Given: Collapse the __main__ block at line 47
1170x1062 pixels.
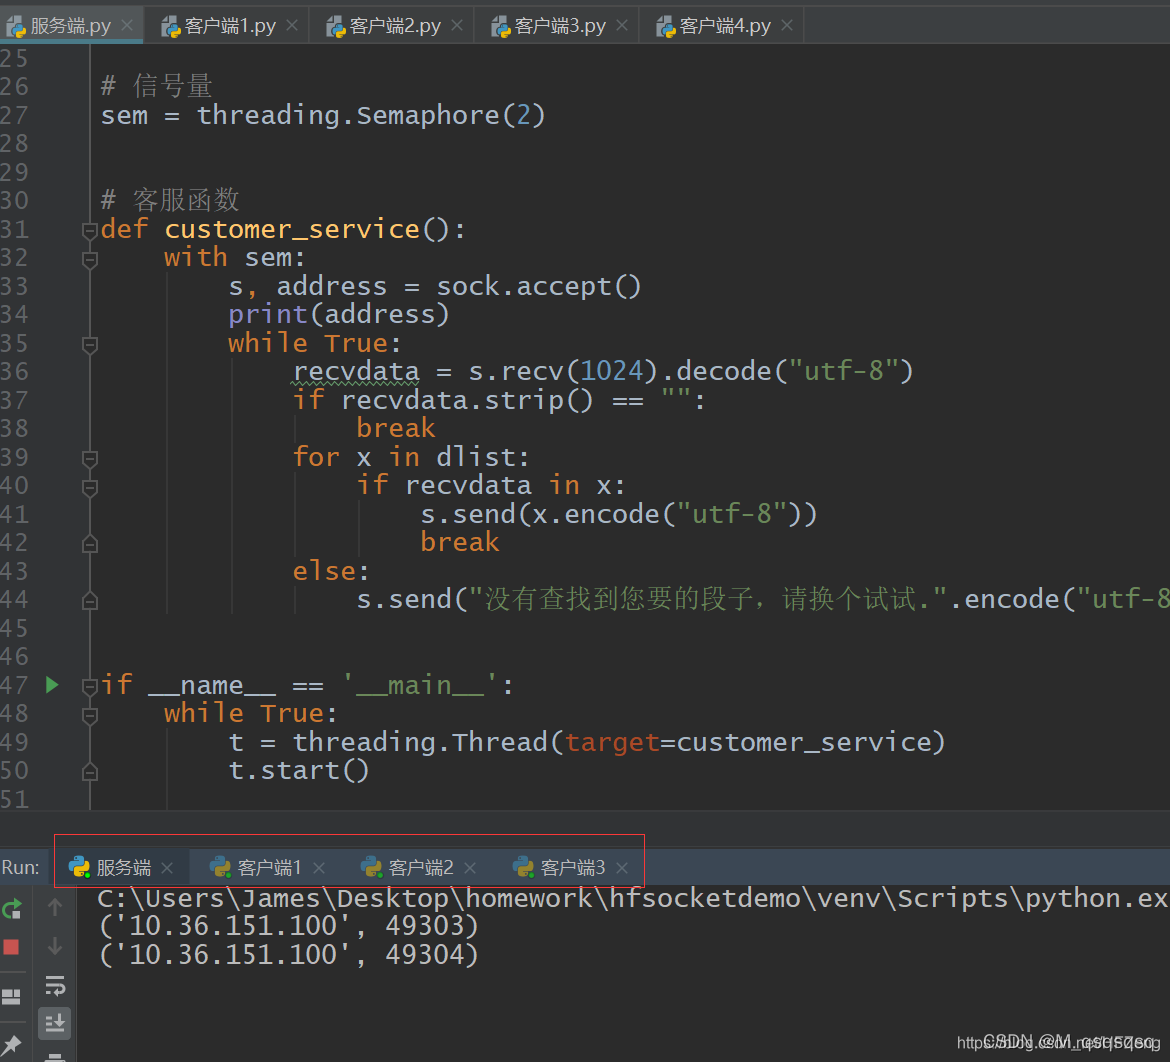Looking at the screenshot, I should point(90,686).
